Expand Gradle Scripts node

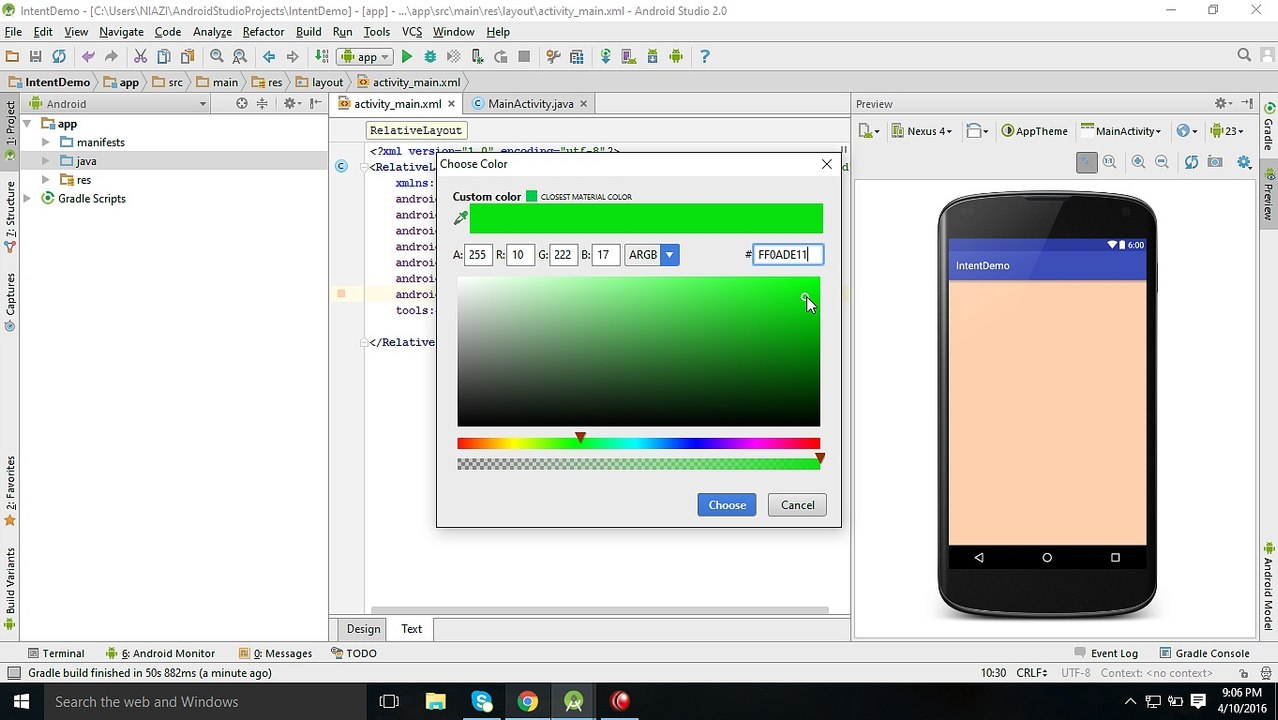[x=29, y=199]
